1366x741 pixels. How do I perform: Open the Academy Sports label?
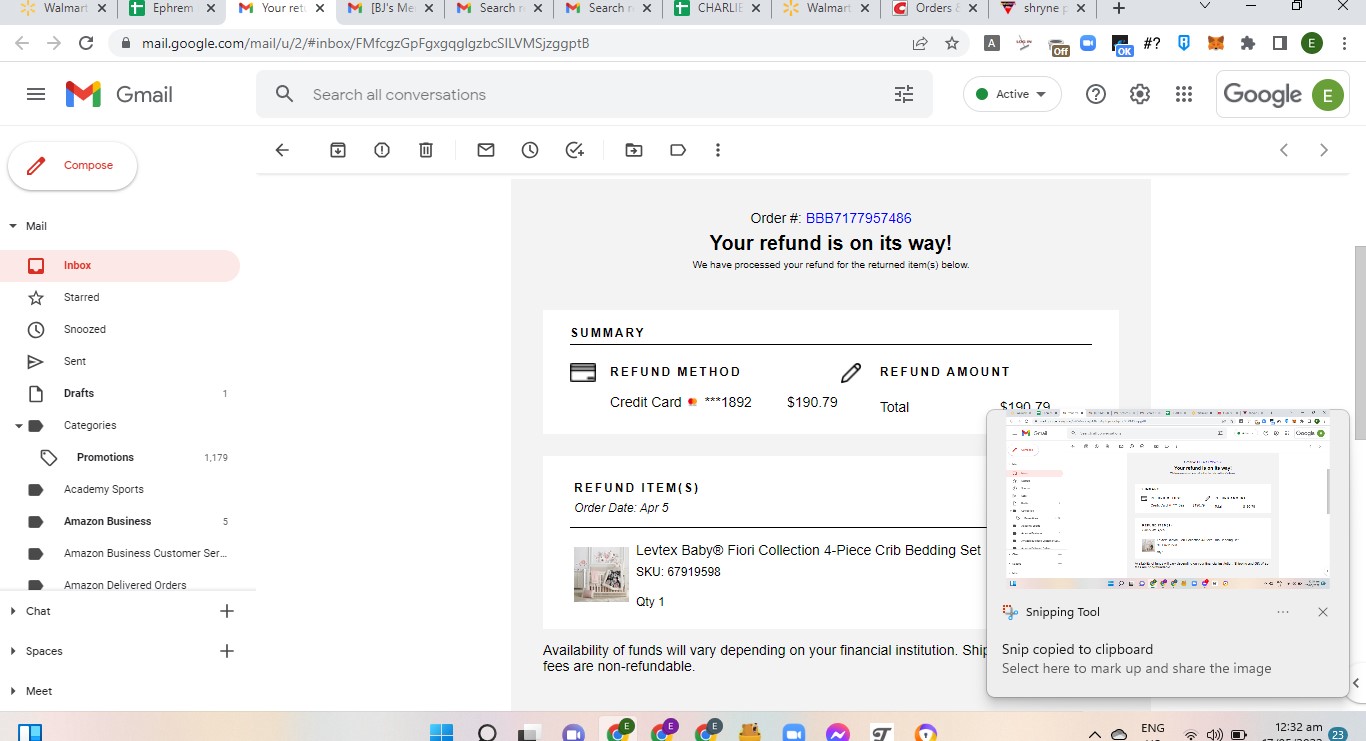[120, 490]
